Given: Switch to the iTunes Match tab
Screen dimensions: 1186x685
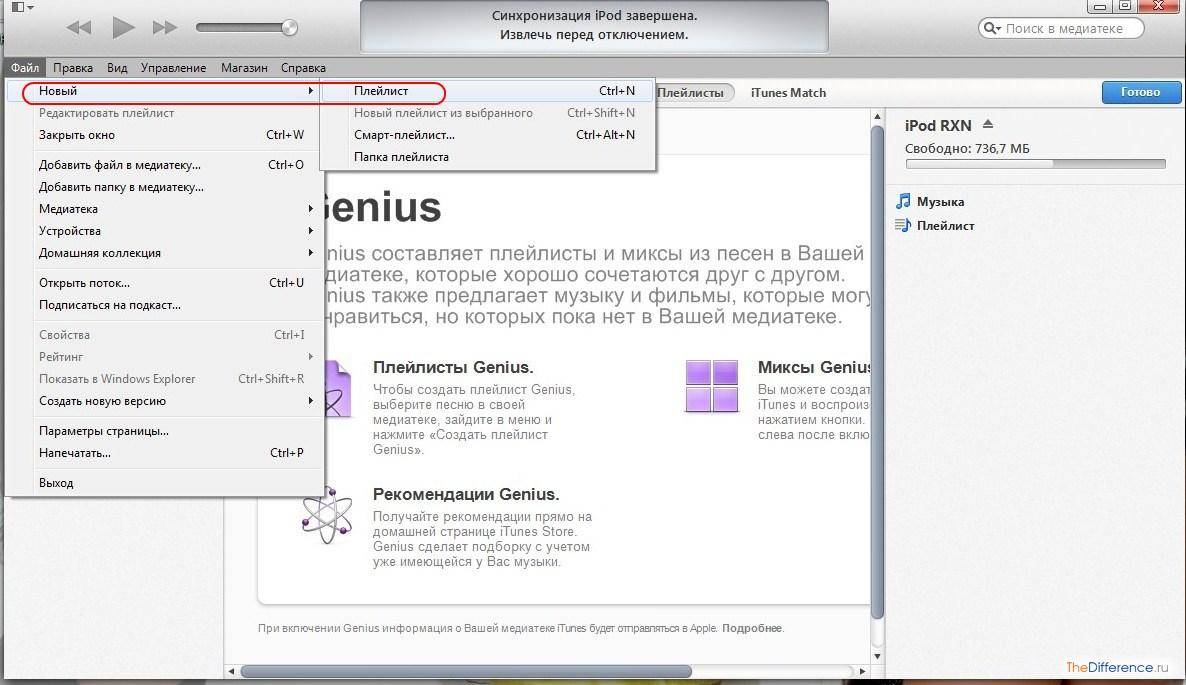Looking at the screenshot, I should pyautogui.click(x=788, y=92).
